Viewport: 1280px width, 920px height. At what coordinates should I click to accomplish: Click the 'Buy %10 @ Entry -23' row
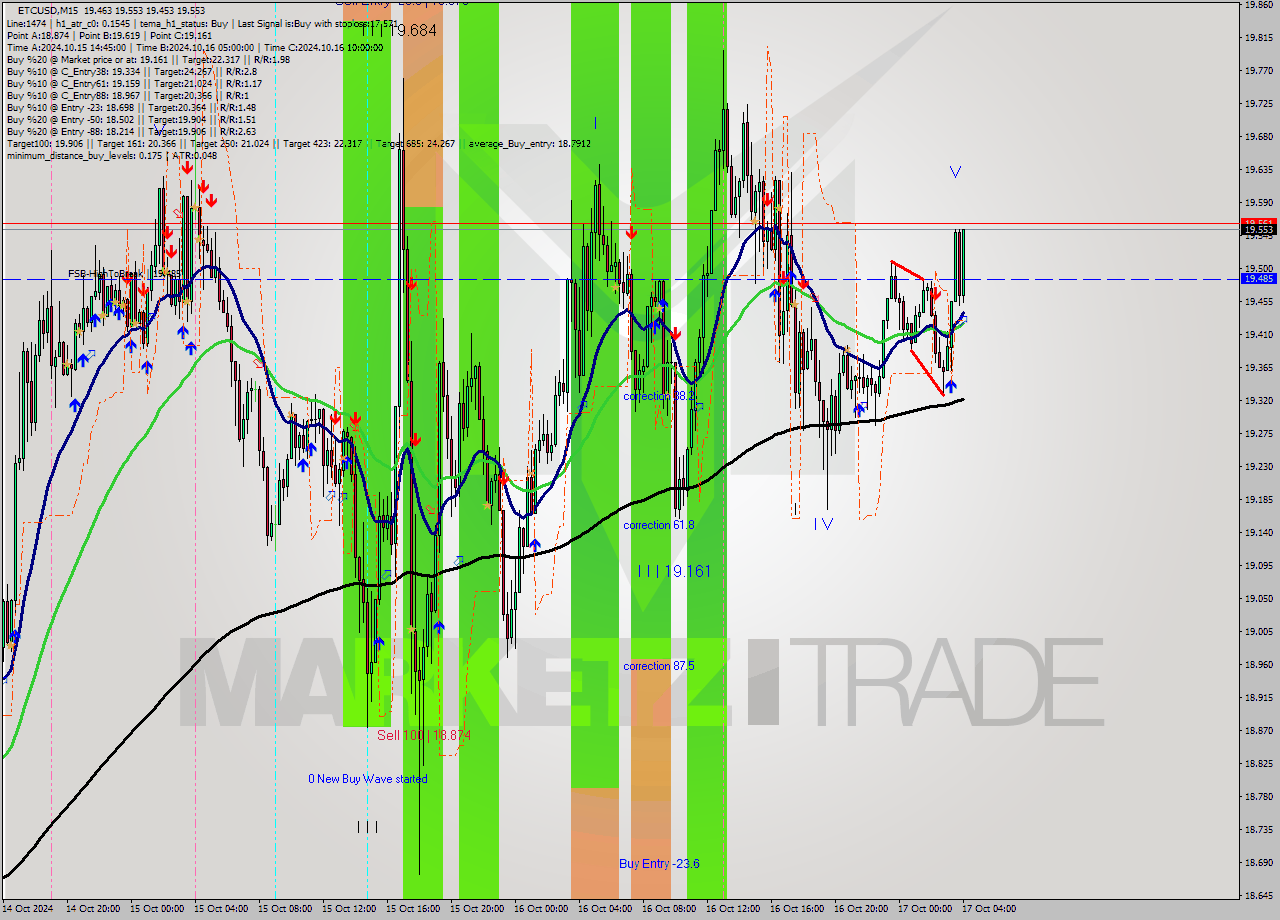(x=131, y=107)
